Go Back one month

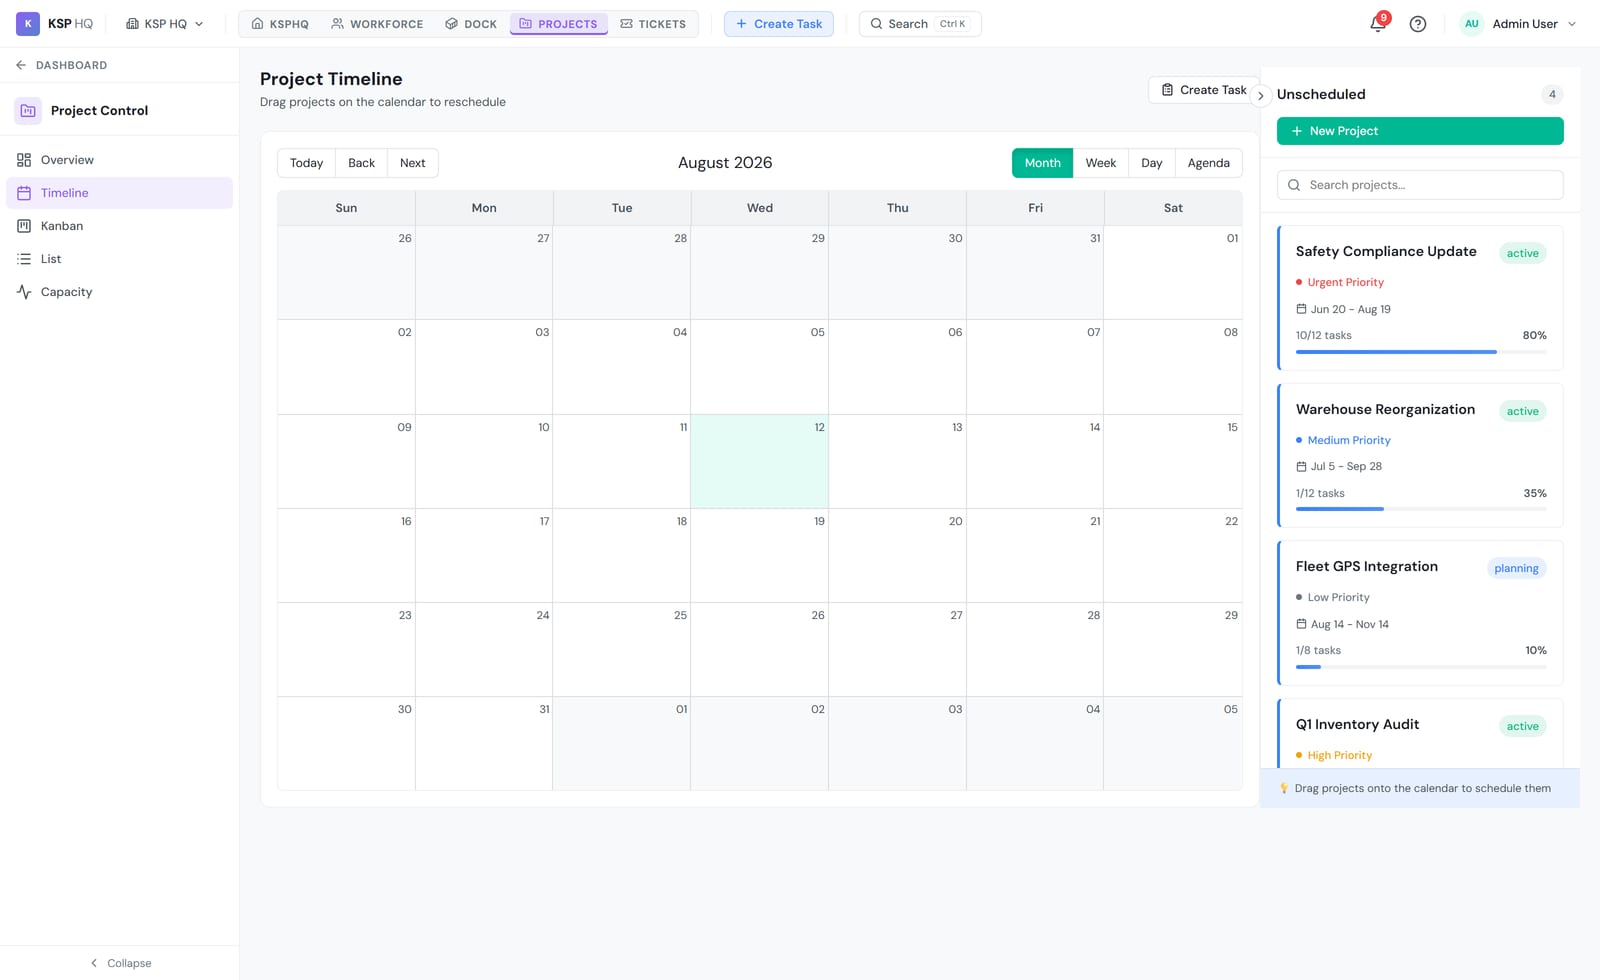point(361,163)
